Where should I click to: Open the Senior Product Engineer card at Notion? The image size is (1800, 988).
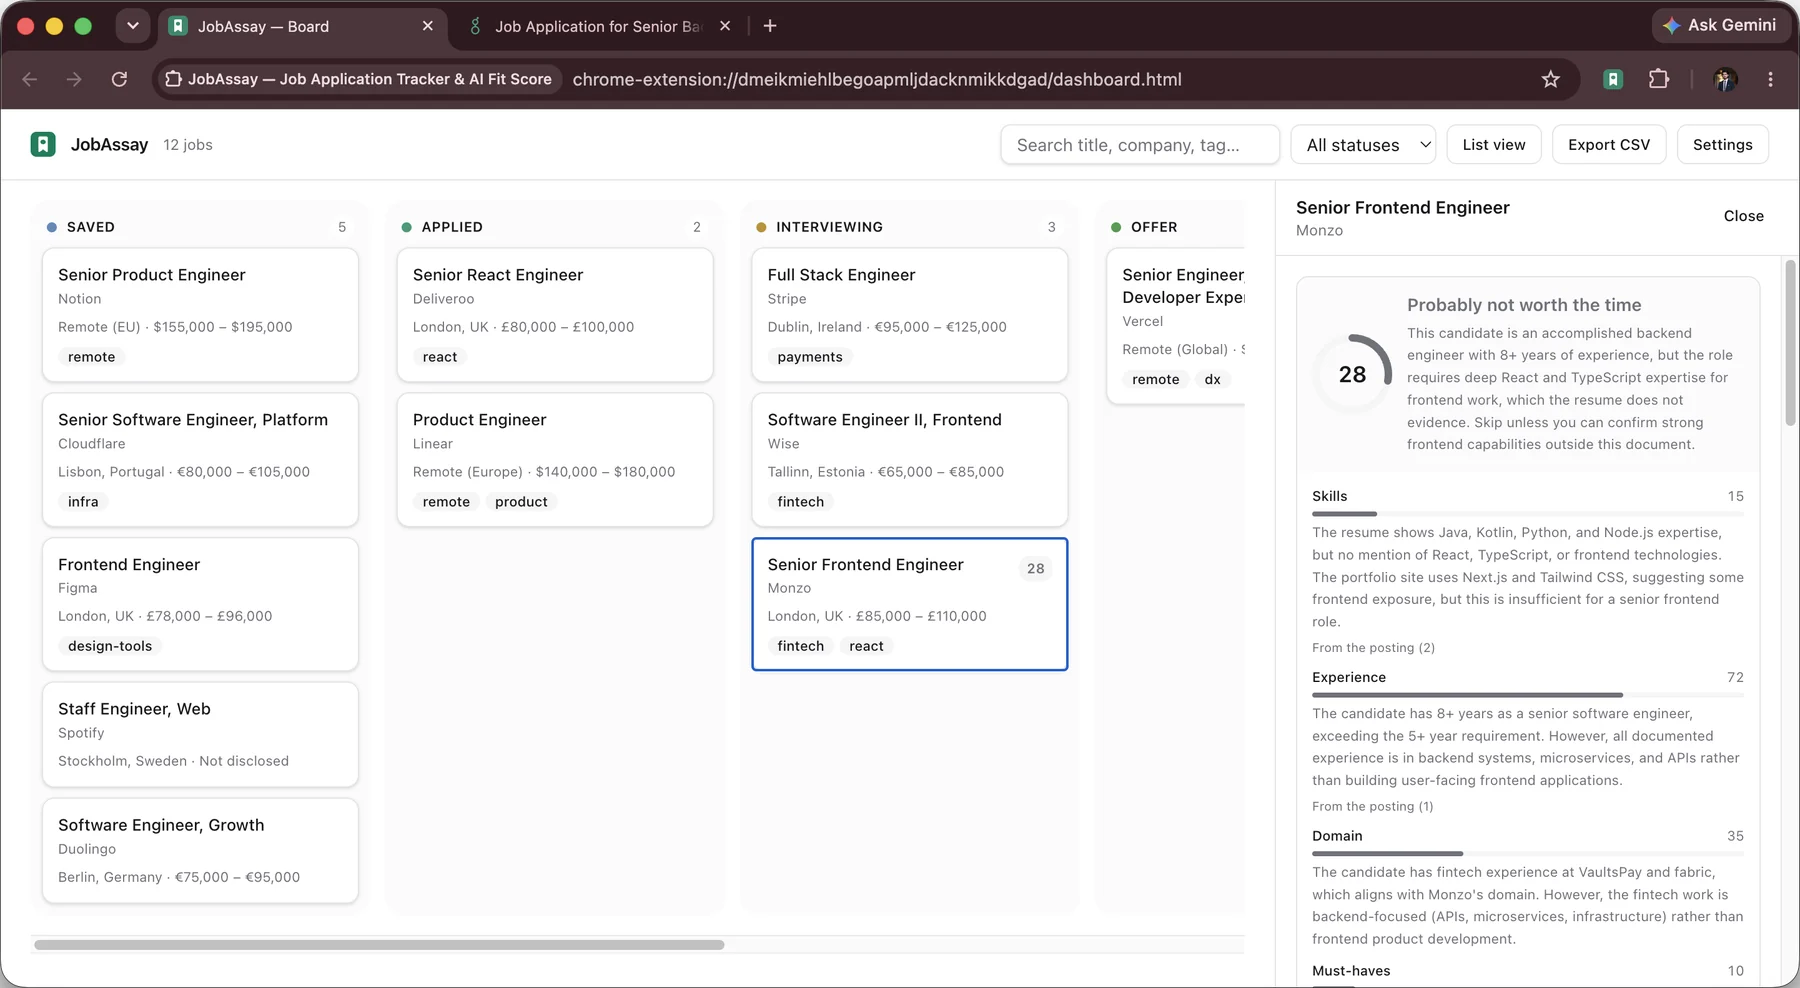coord(200,315)
